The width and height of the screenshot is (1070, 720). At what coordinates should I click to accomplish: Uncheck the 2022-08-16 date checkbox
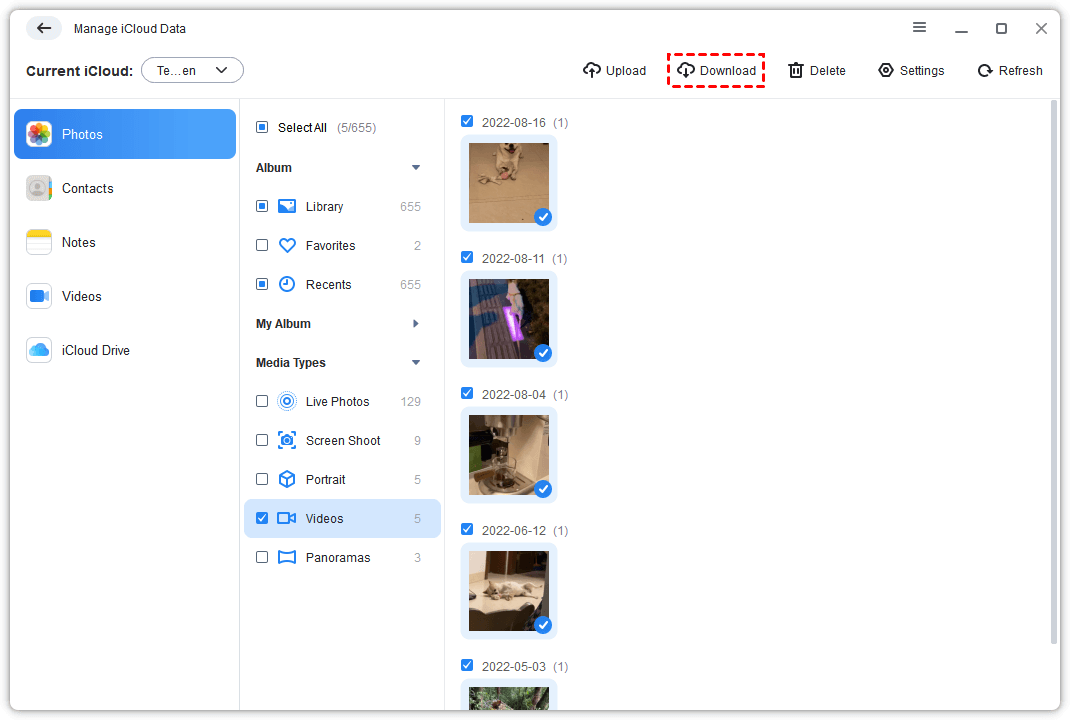pyautogui.click(x=467, y=121)
